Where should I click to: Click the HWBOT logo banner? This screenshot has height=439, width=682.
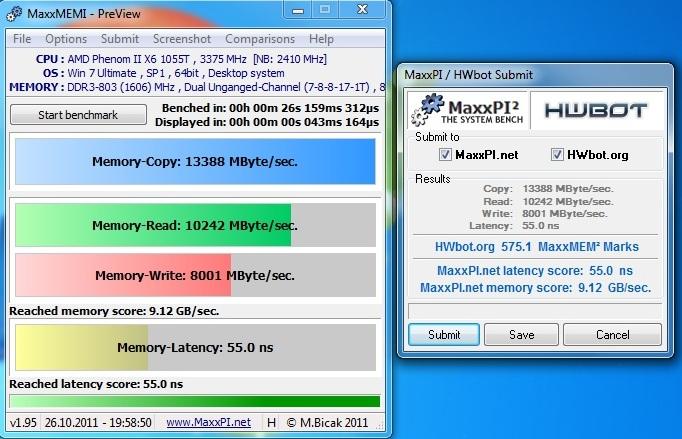pos(596,110)
